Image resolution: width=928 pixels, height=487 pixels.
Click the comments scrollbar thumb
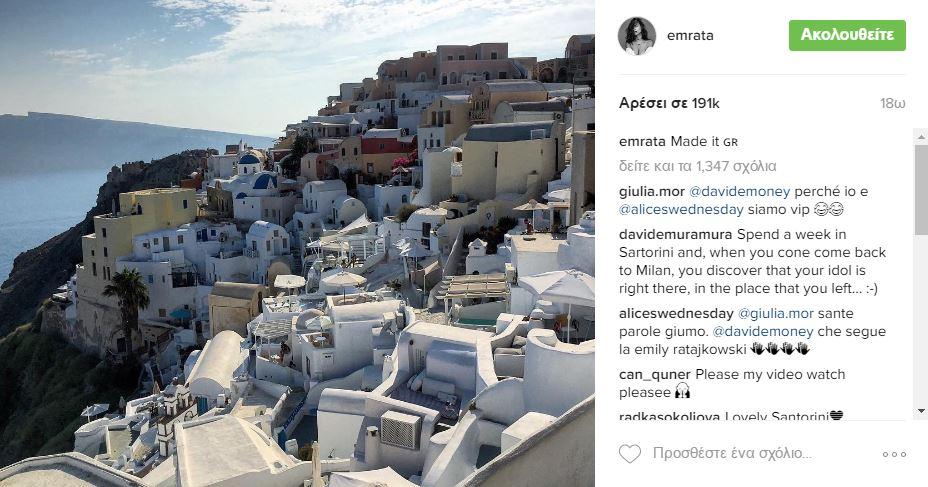click(x=920, y=189)
